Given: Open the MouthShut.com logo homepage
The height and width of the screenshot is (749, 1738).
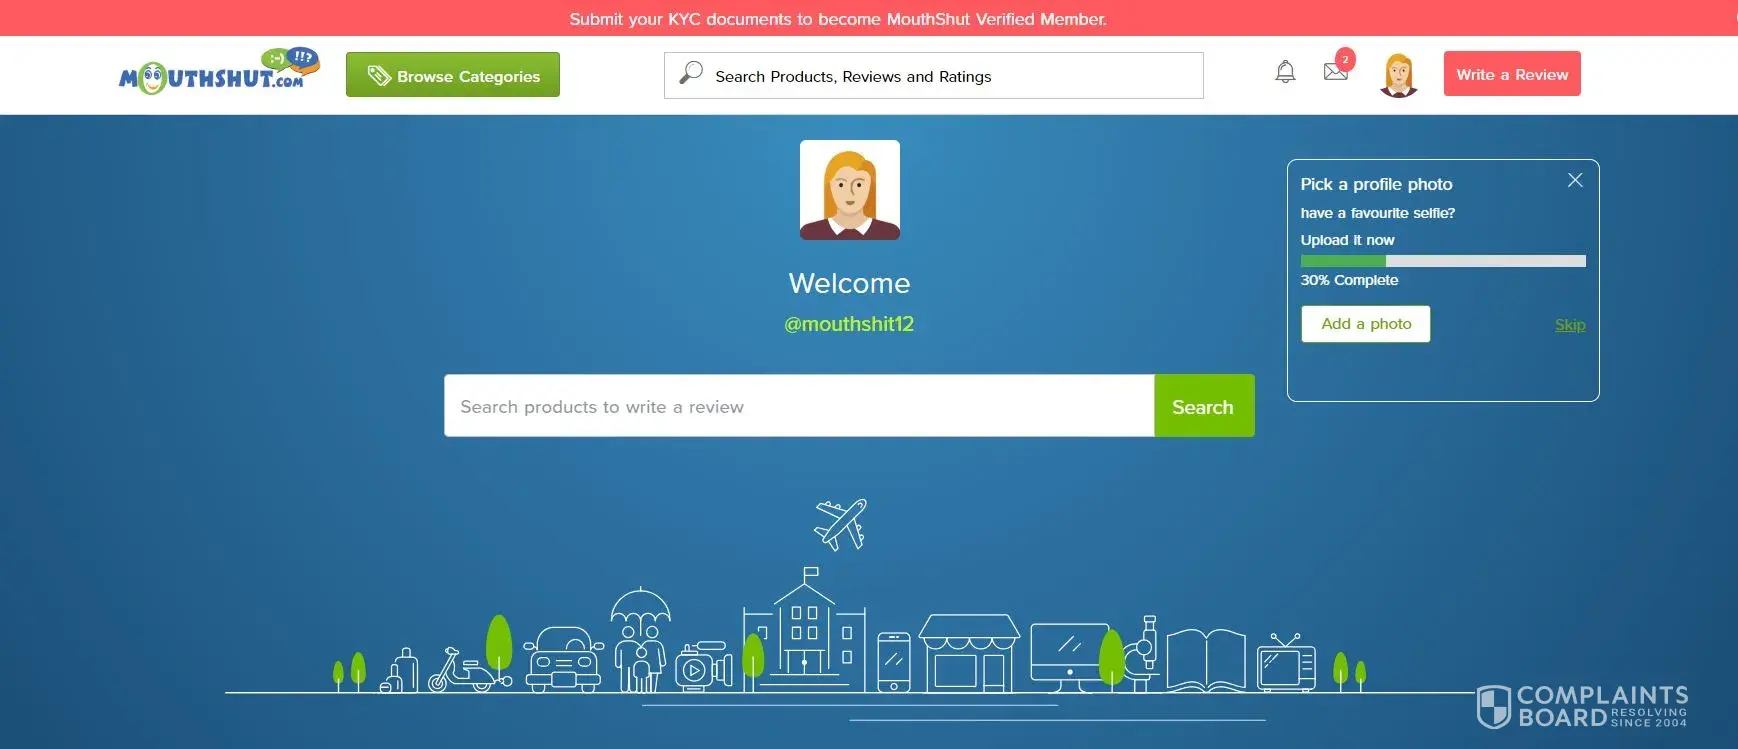Looking at the screenshot, I should point(219,72).
